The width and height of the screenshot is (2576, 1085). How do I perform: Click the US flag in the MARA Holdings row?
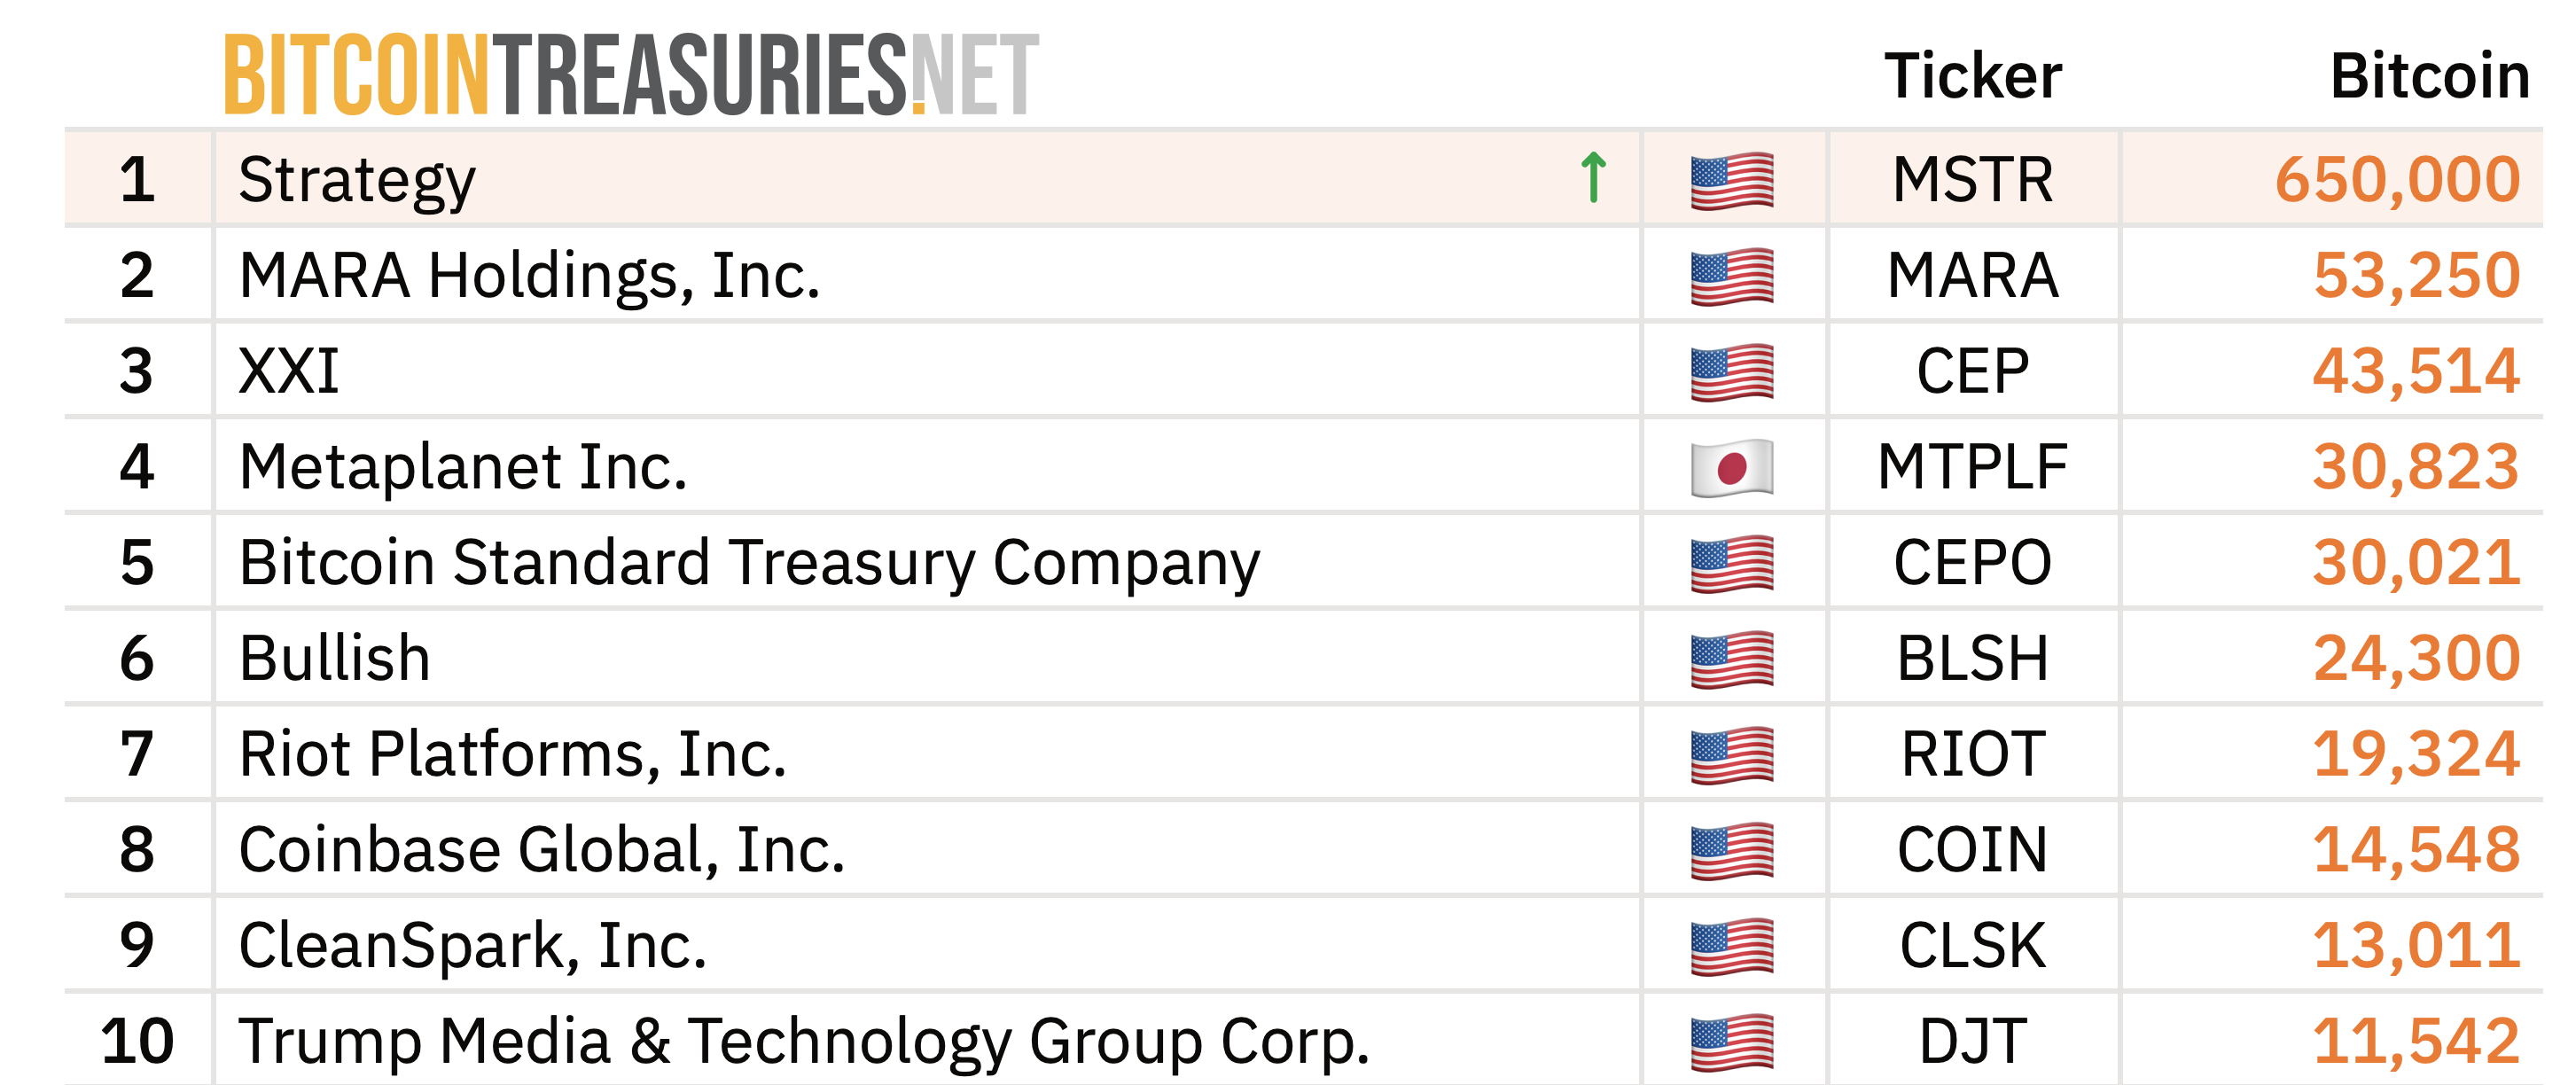coord(1732,276)
